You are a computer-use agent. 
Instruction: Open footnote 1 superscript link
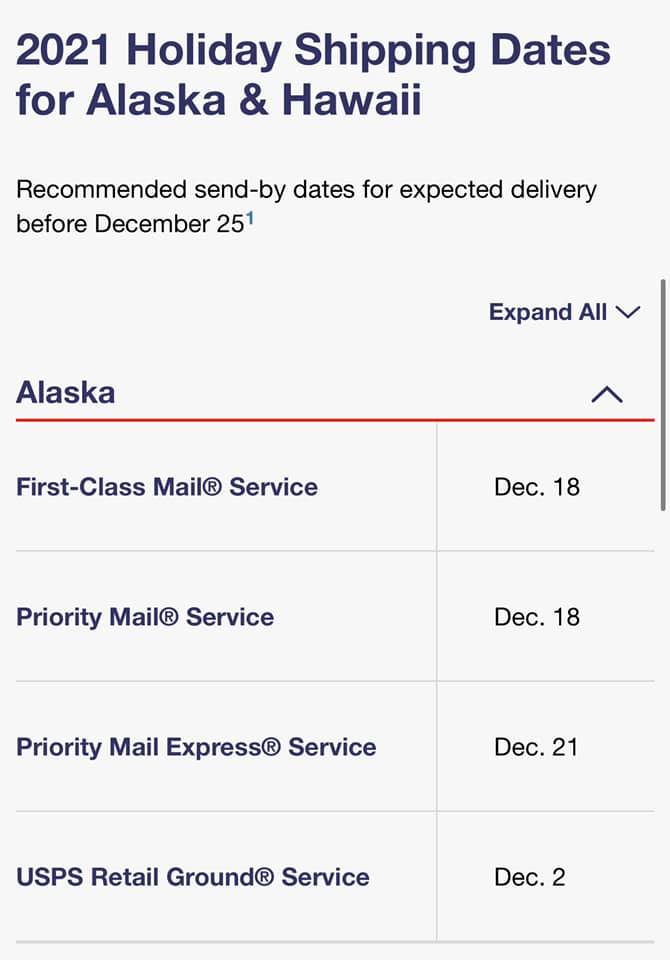click(250, 217)
